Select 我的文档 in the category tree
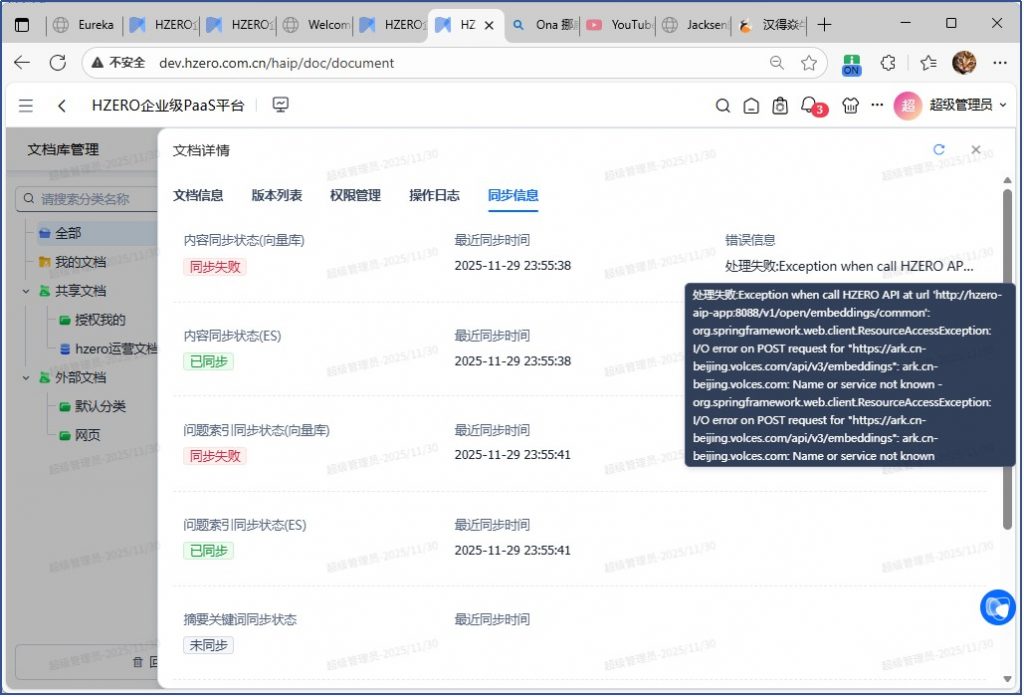 click(80, 262)
